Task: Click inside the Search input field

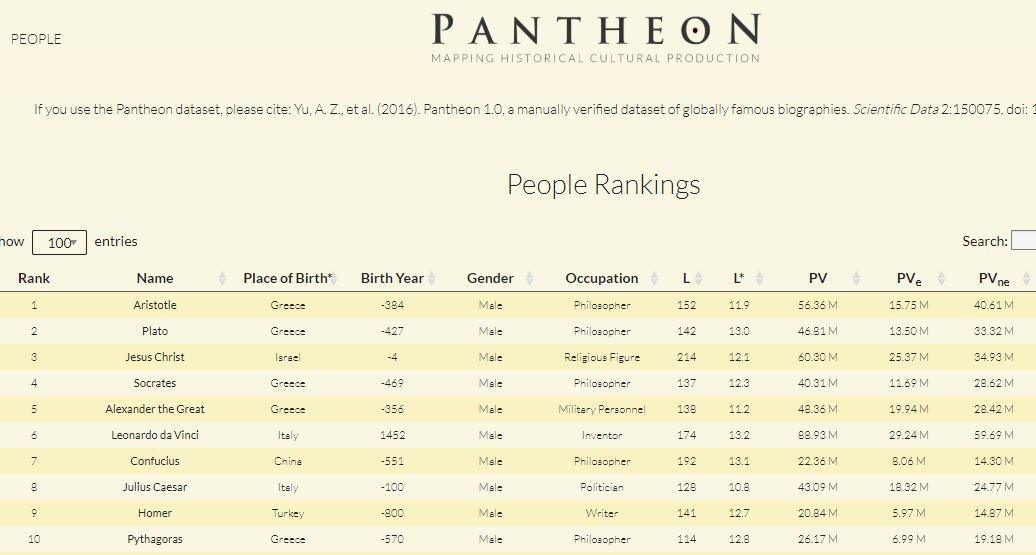Action: tap(1023, 241)
